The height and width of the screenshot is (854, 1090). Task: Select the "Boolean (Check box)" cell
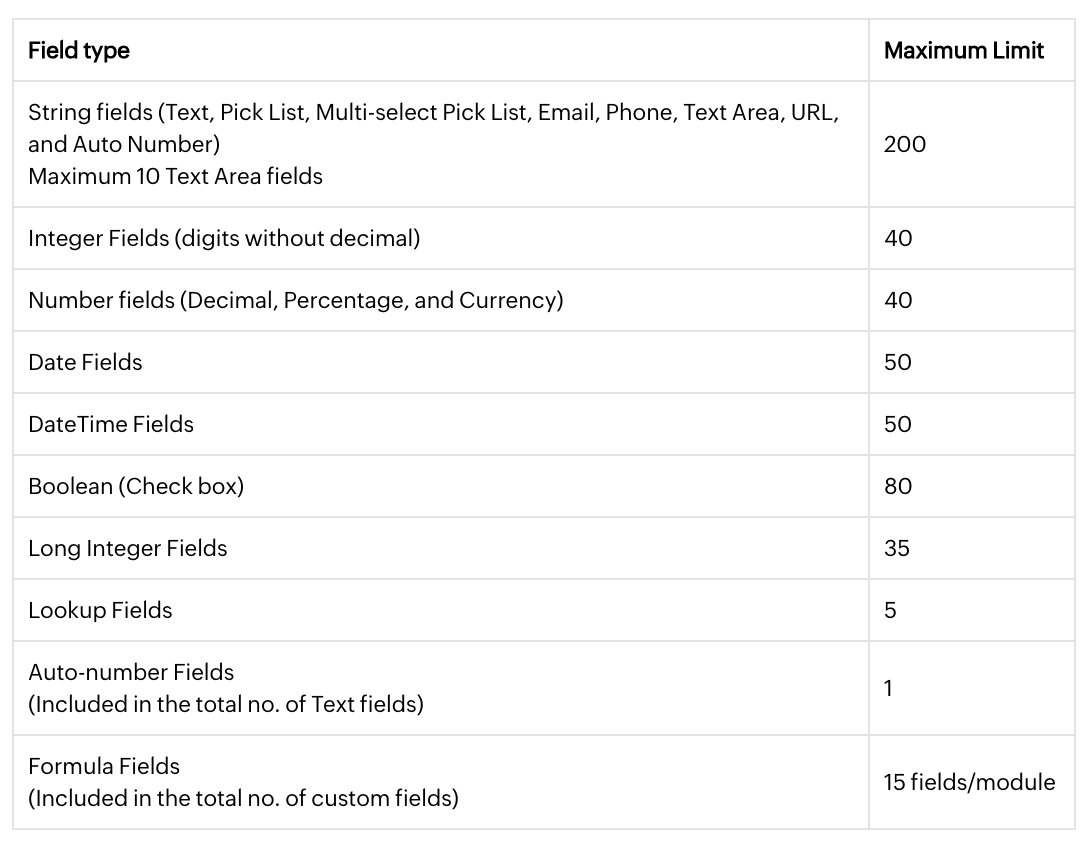coord(136,486)
